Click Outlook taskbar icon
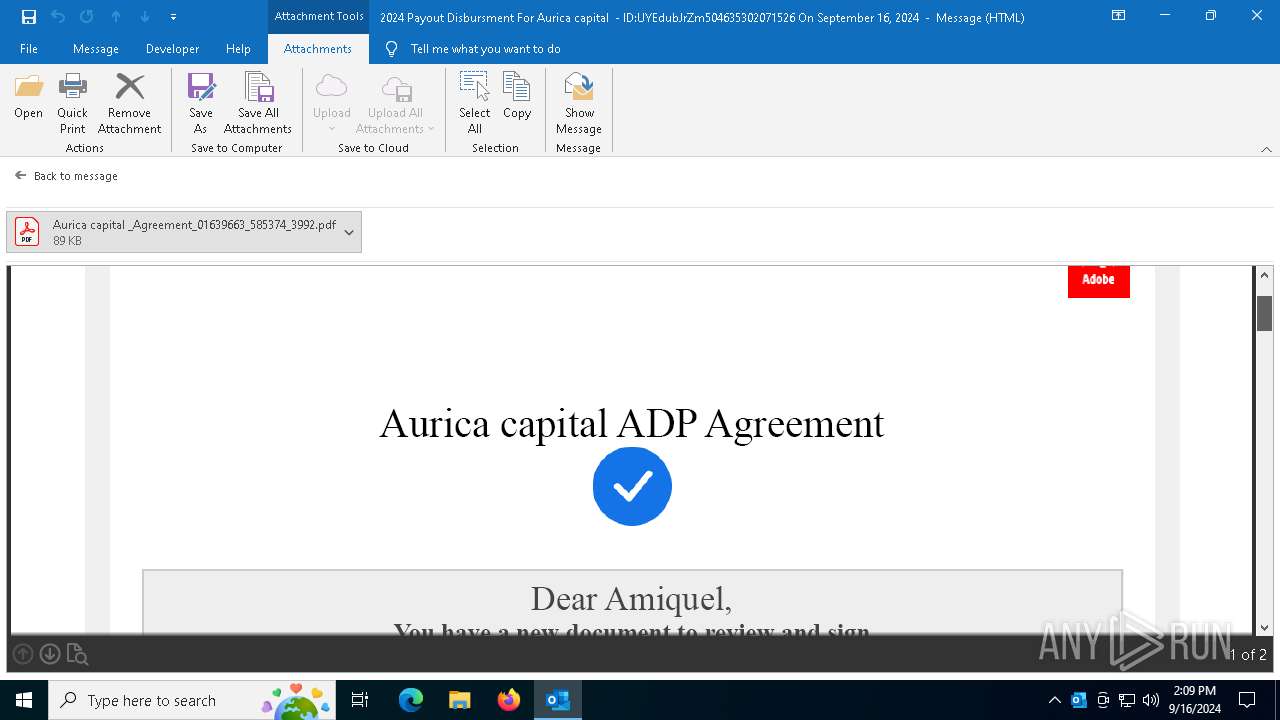 click(557, 700)
